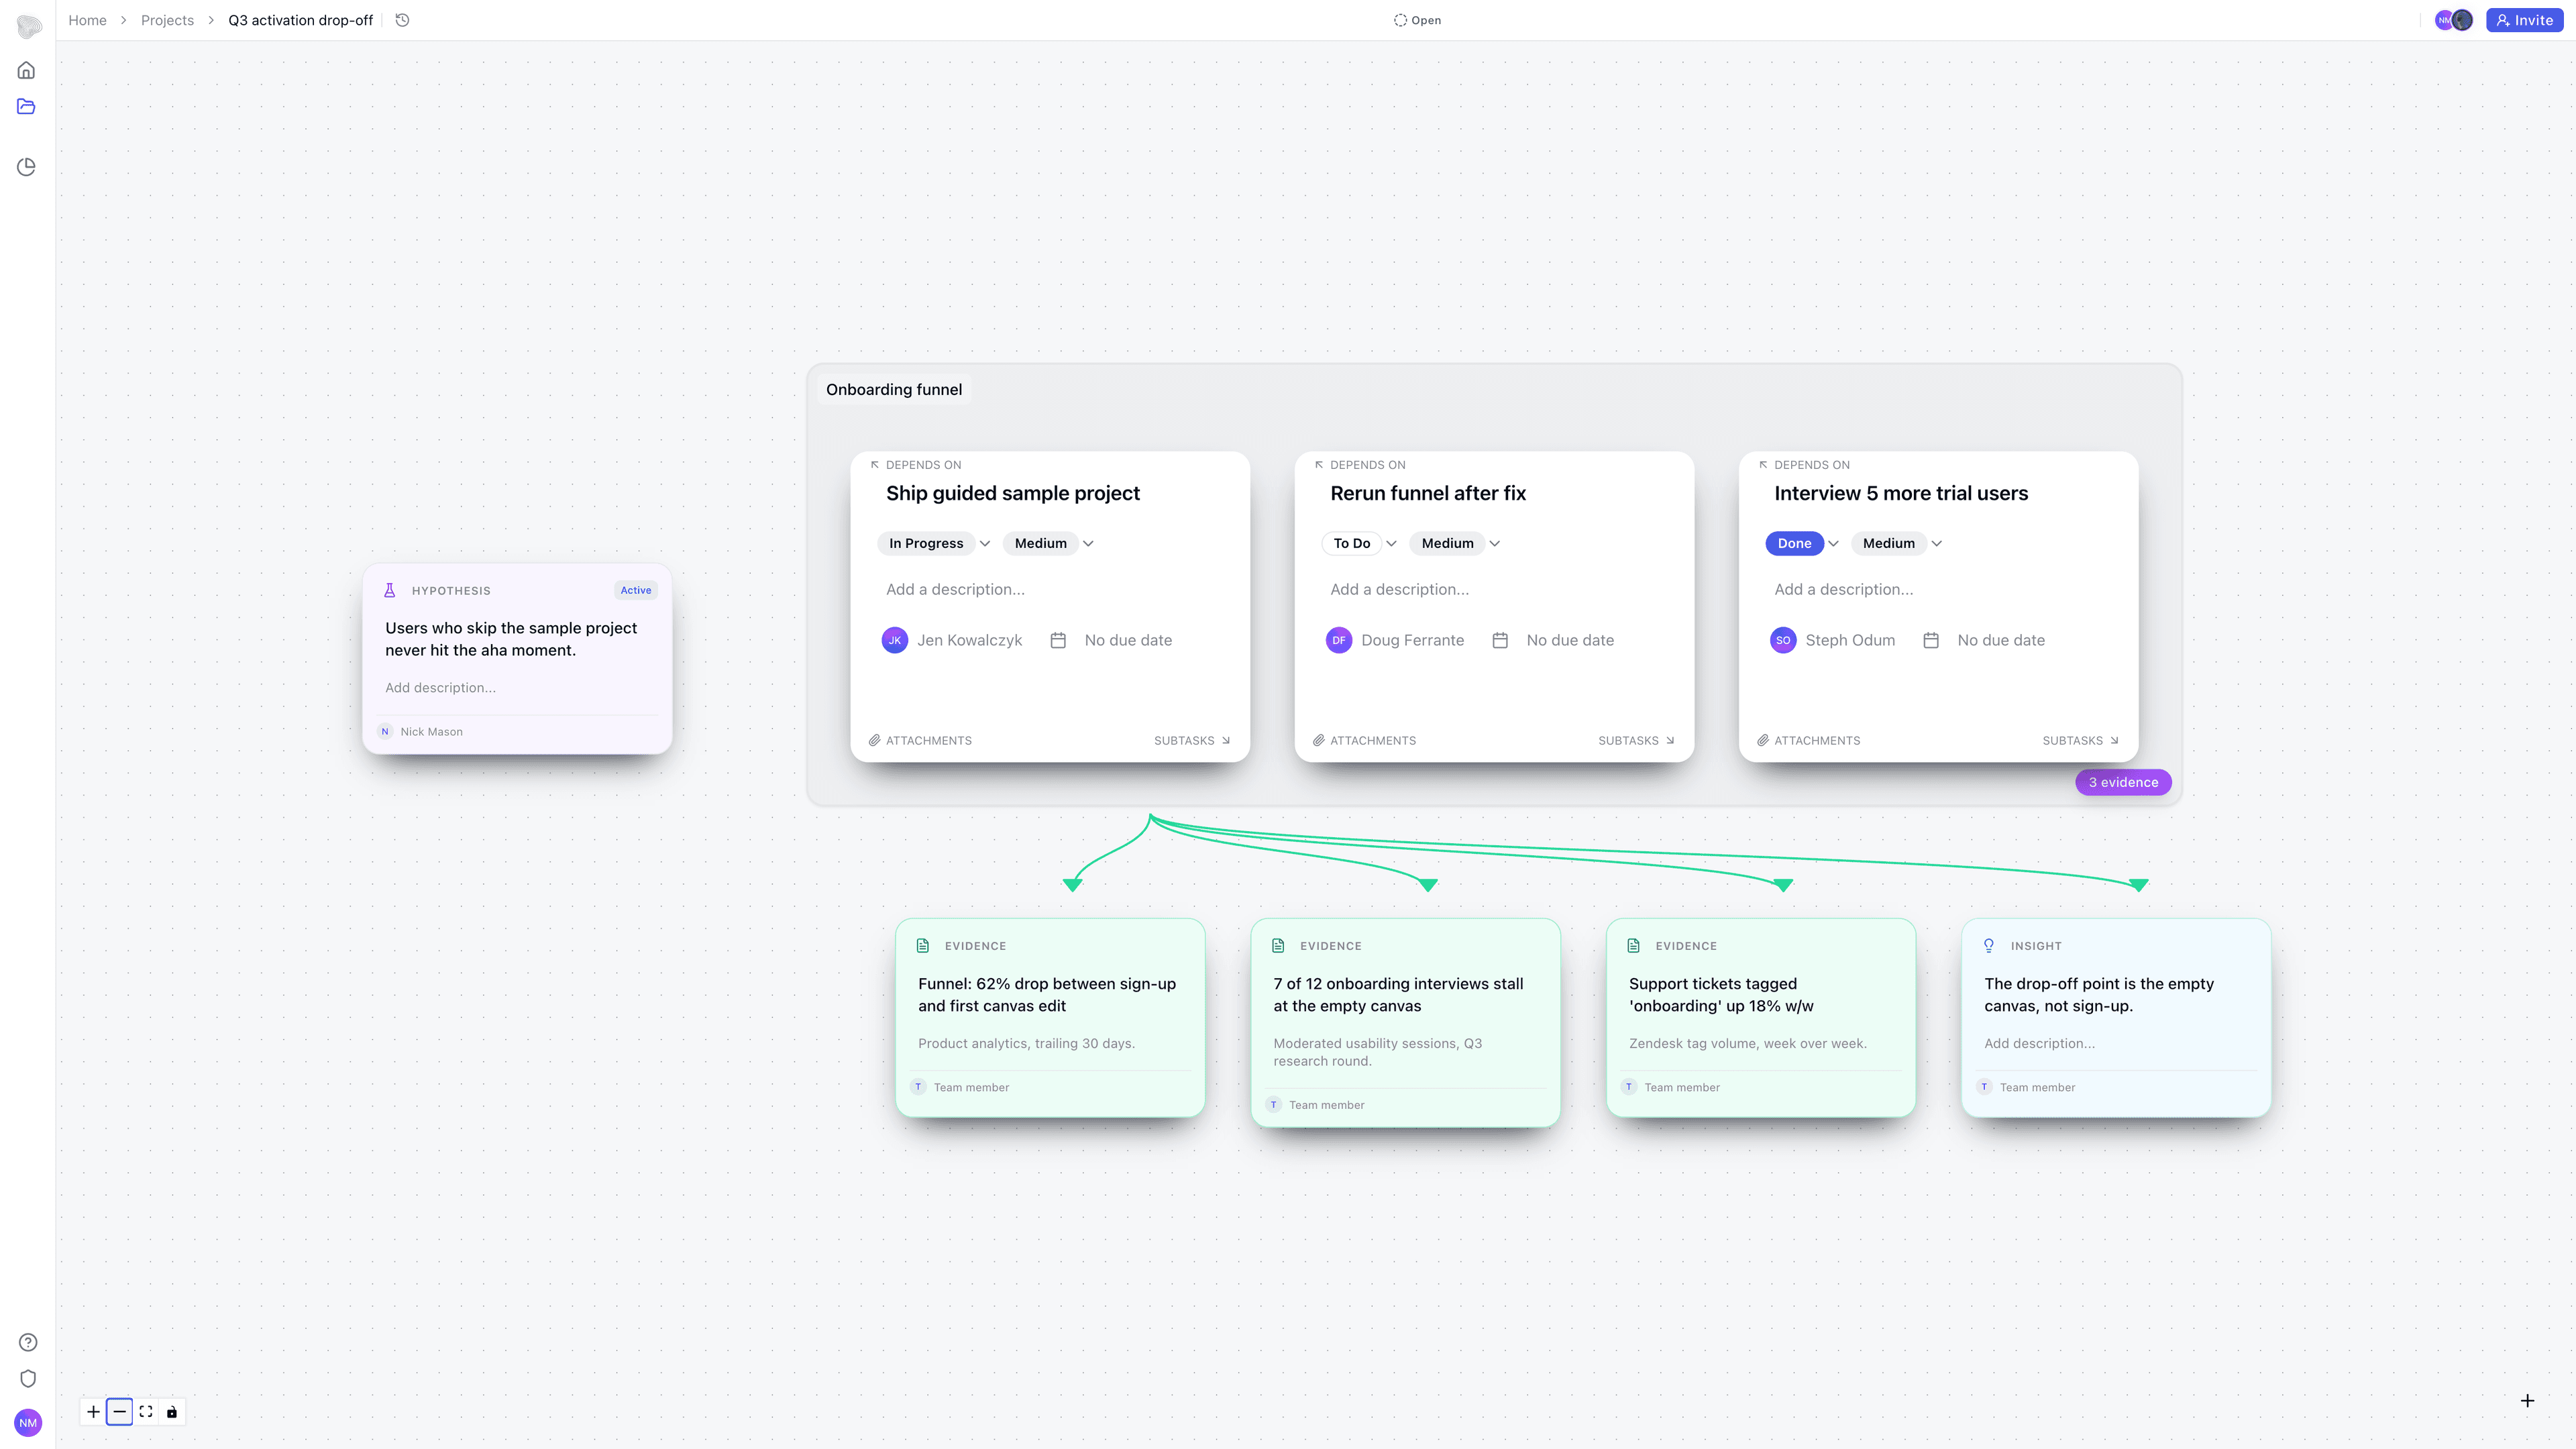Click the calendar icon on Rerun funnel after fix
The image size is (2576, 1449).
1500,640
